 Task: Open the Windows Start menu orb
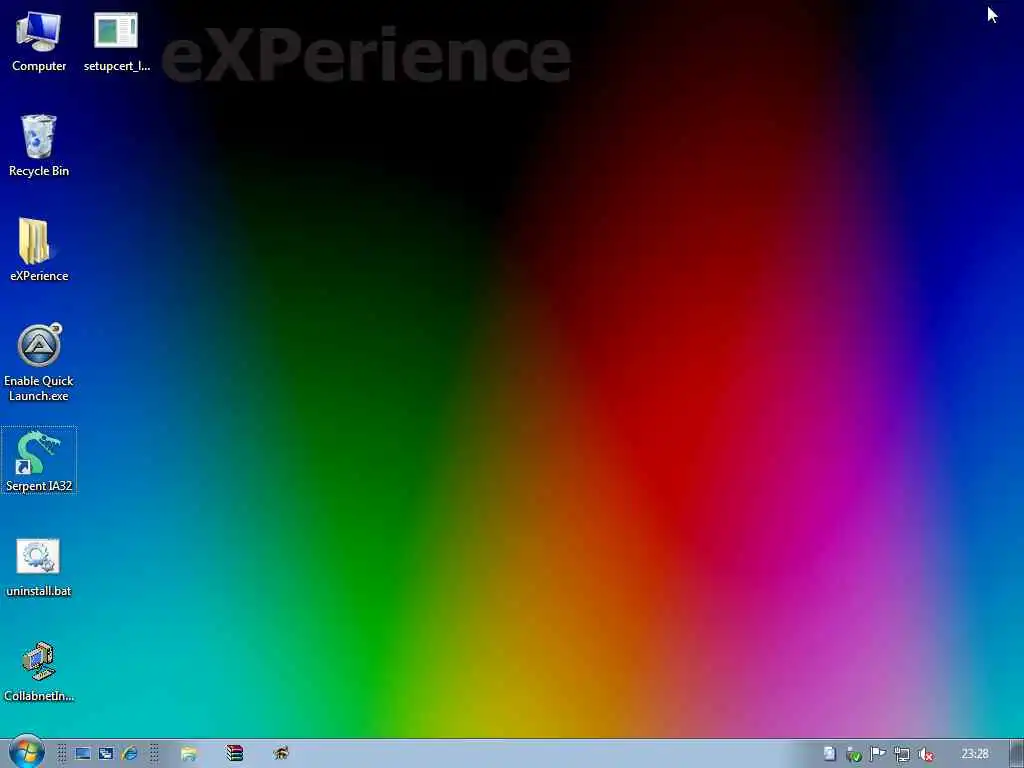pos(26,752)
